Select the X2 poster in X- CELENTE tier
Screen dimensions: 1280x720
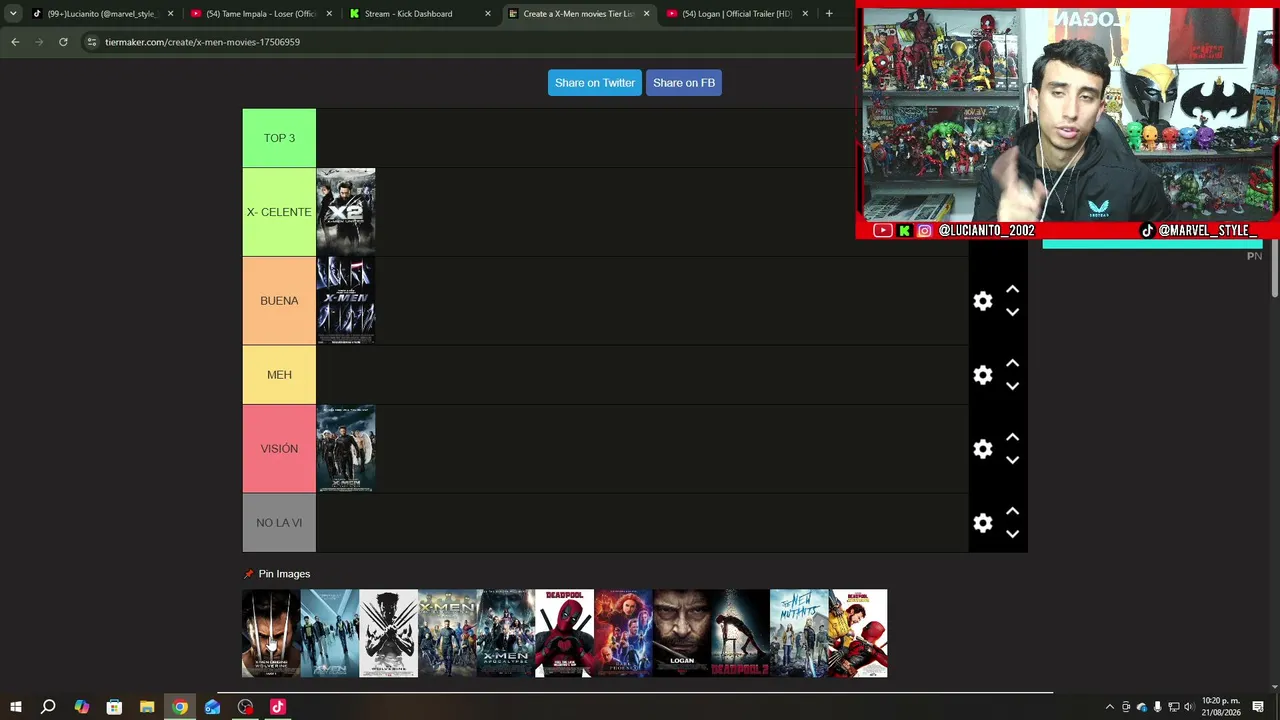click(x=346, y=212)
